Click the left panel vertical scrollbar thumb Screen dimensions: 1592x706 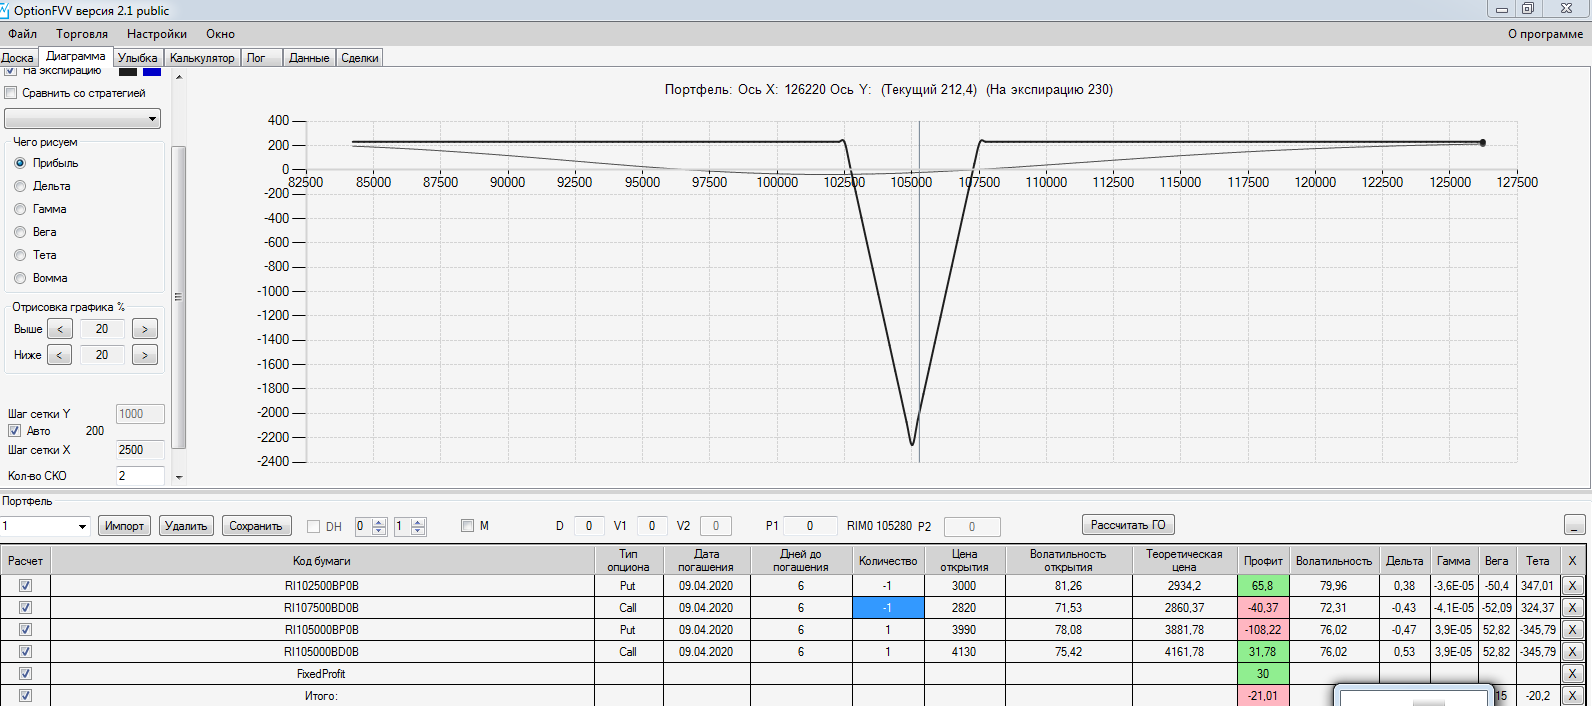coord(179,297)
